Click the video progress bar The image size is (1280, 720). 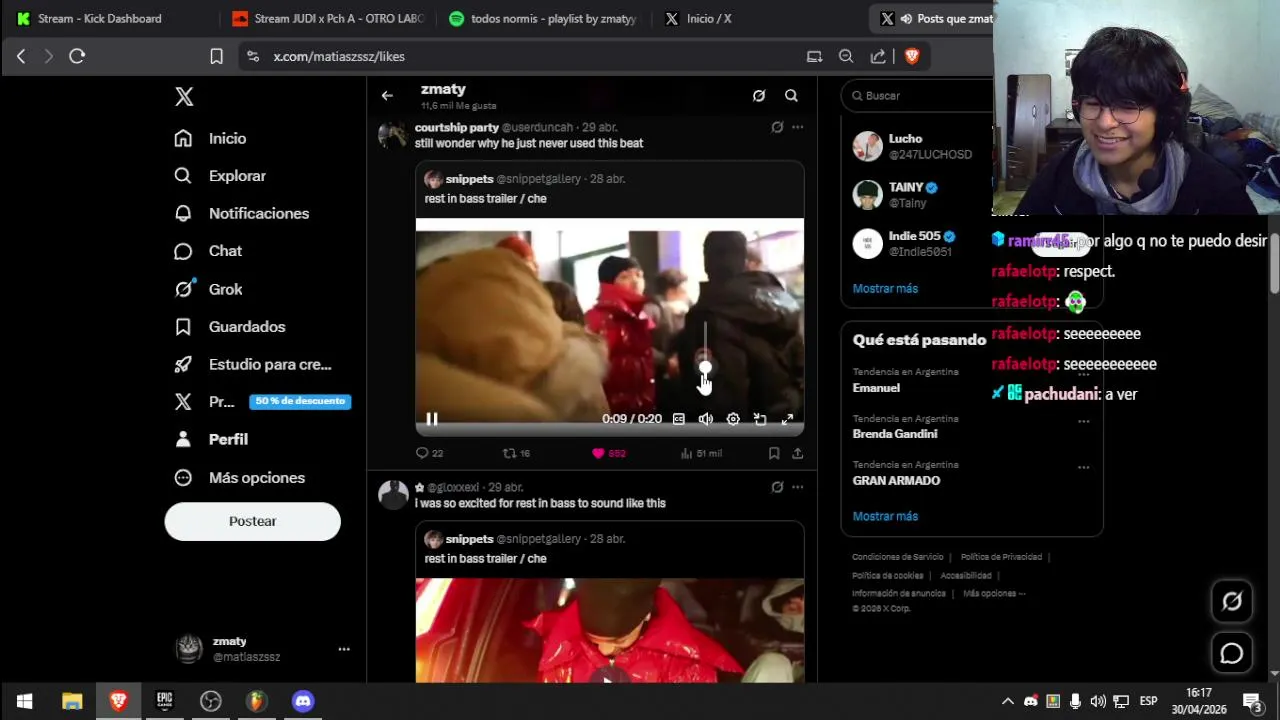coord(610,432)
